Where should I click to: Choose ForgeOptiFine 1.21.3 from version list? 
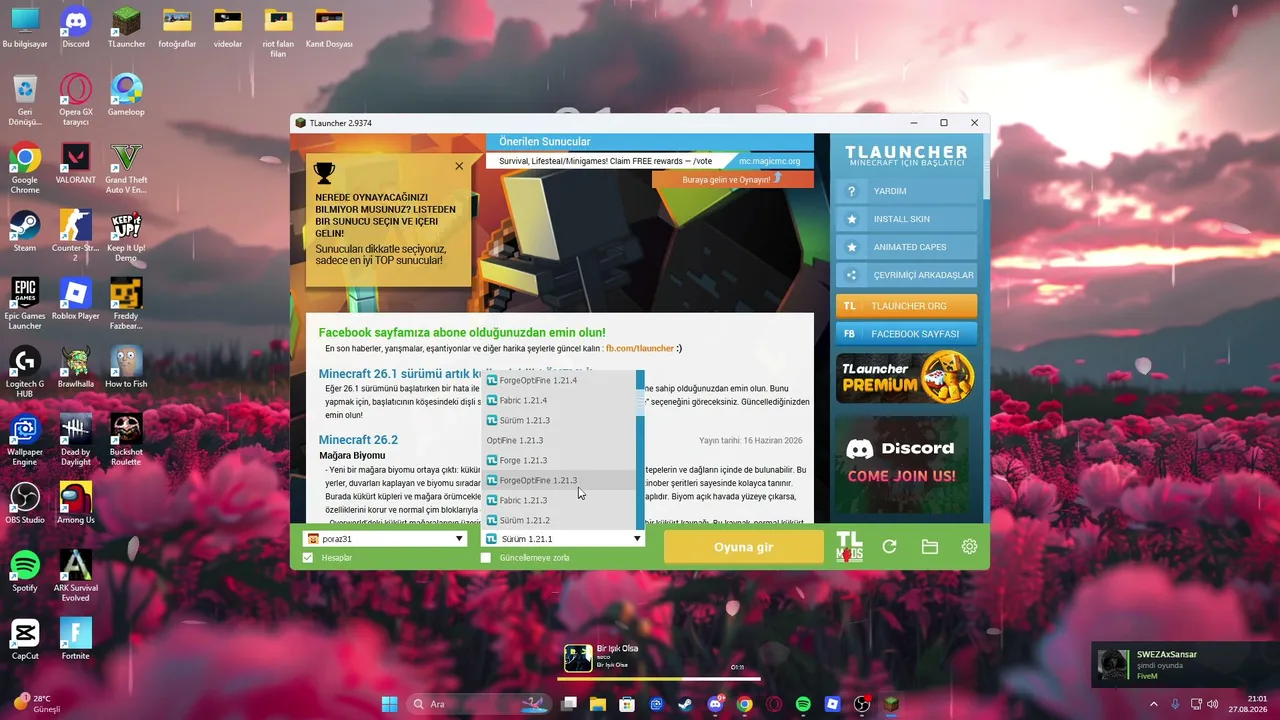tap(559, 480)
